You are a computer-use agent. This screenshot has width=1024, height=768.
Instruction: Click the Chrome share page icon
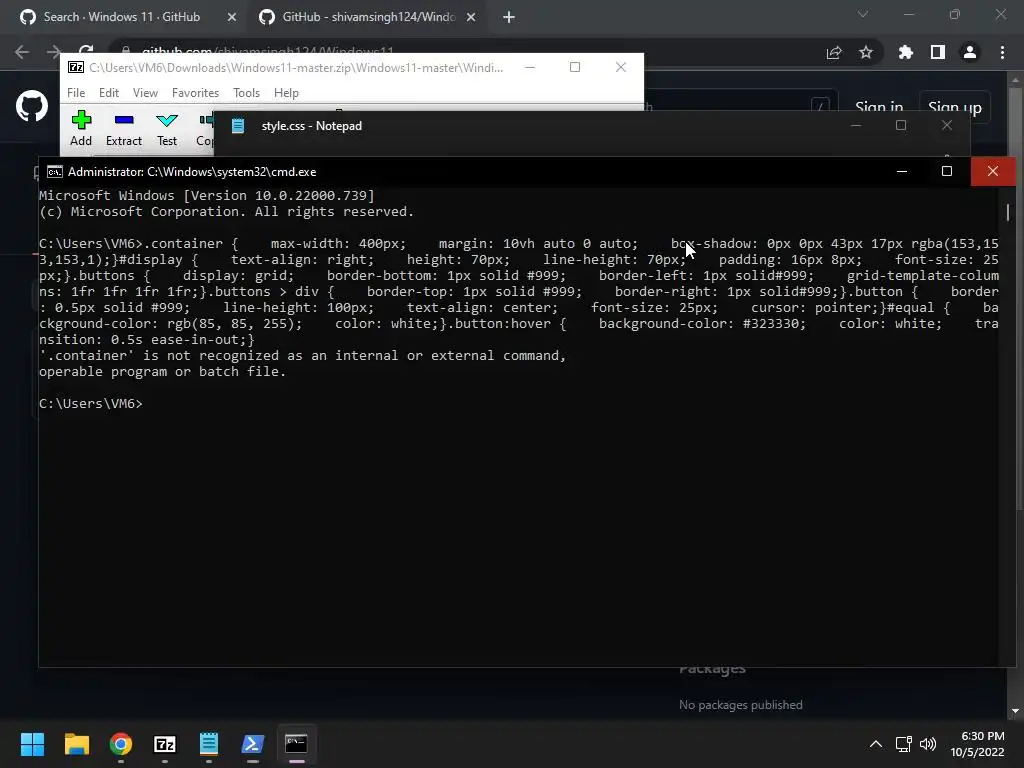click(x=834, y=52)
